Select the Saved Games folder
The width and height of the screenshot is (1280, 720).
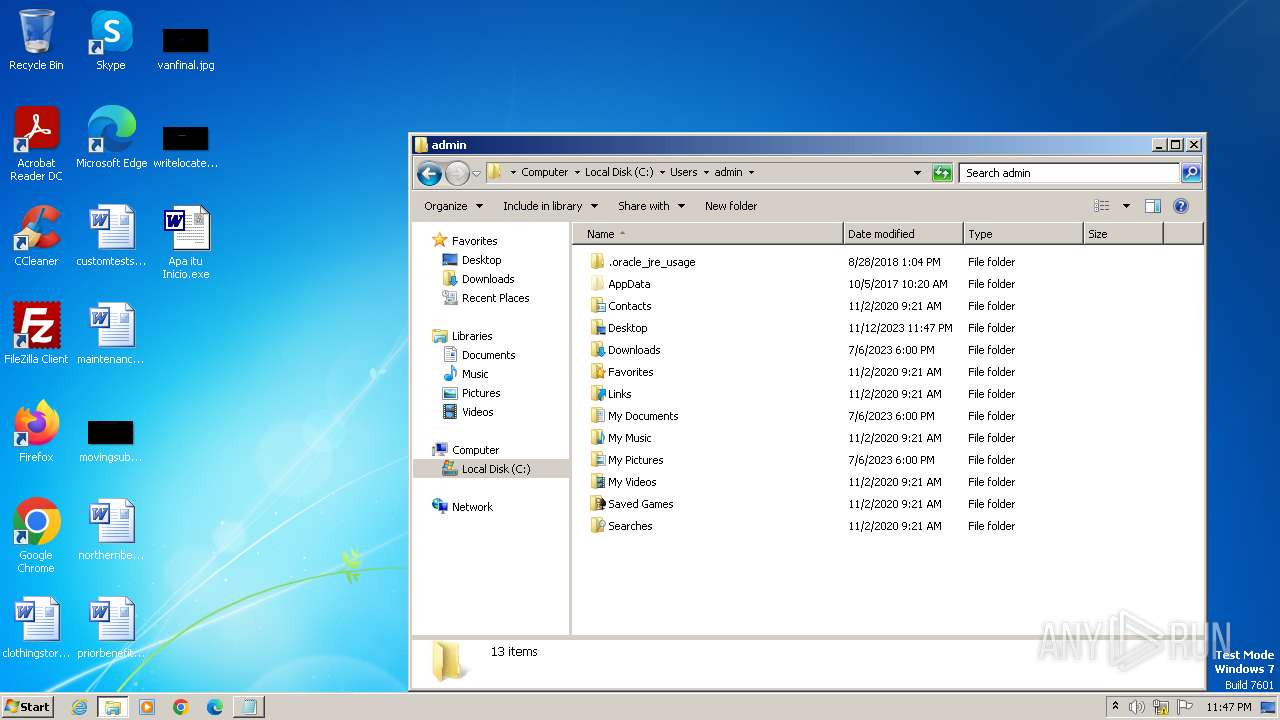pos(631,504)
